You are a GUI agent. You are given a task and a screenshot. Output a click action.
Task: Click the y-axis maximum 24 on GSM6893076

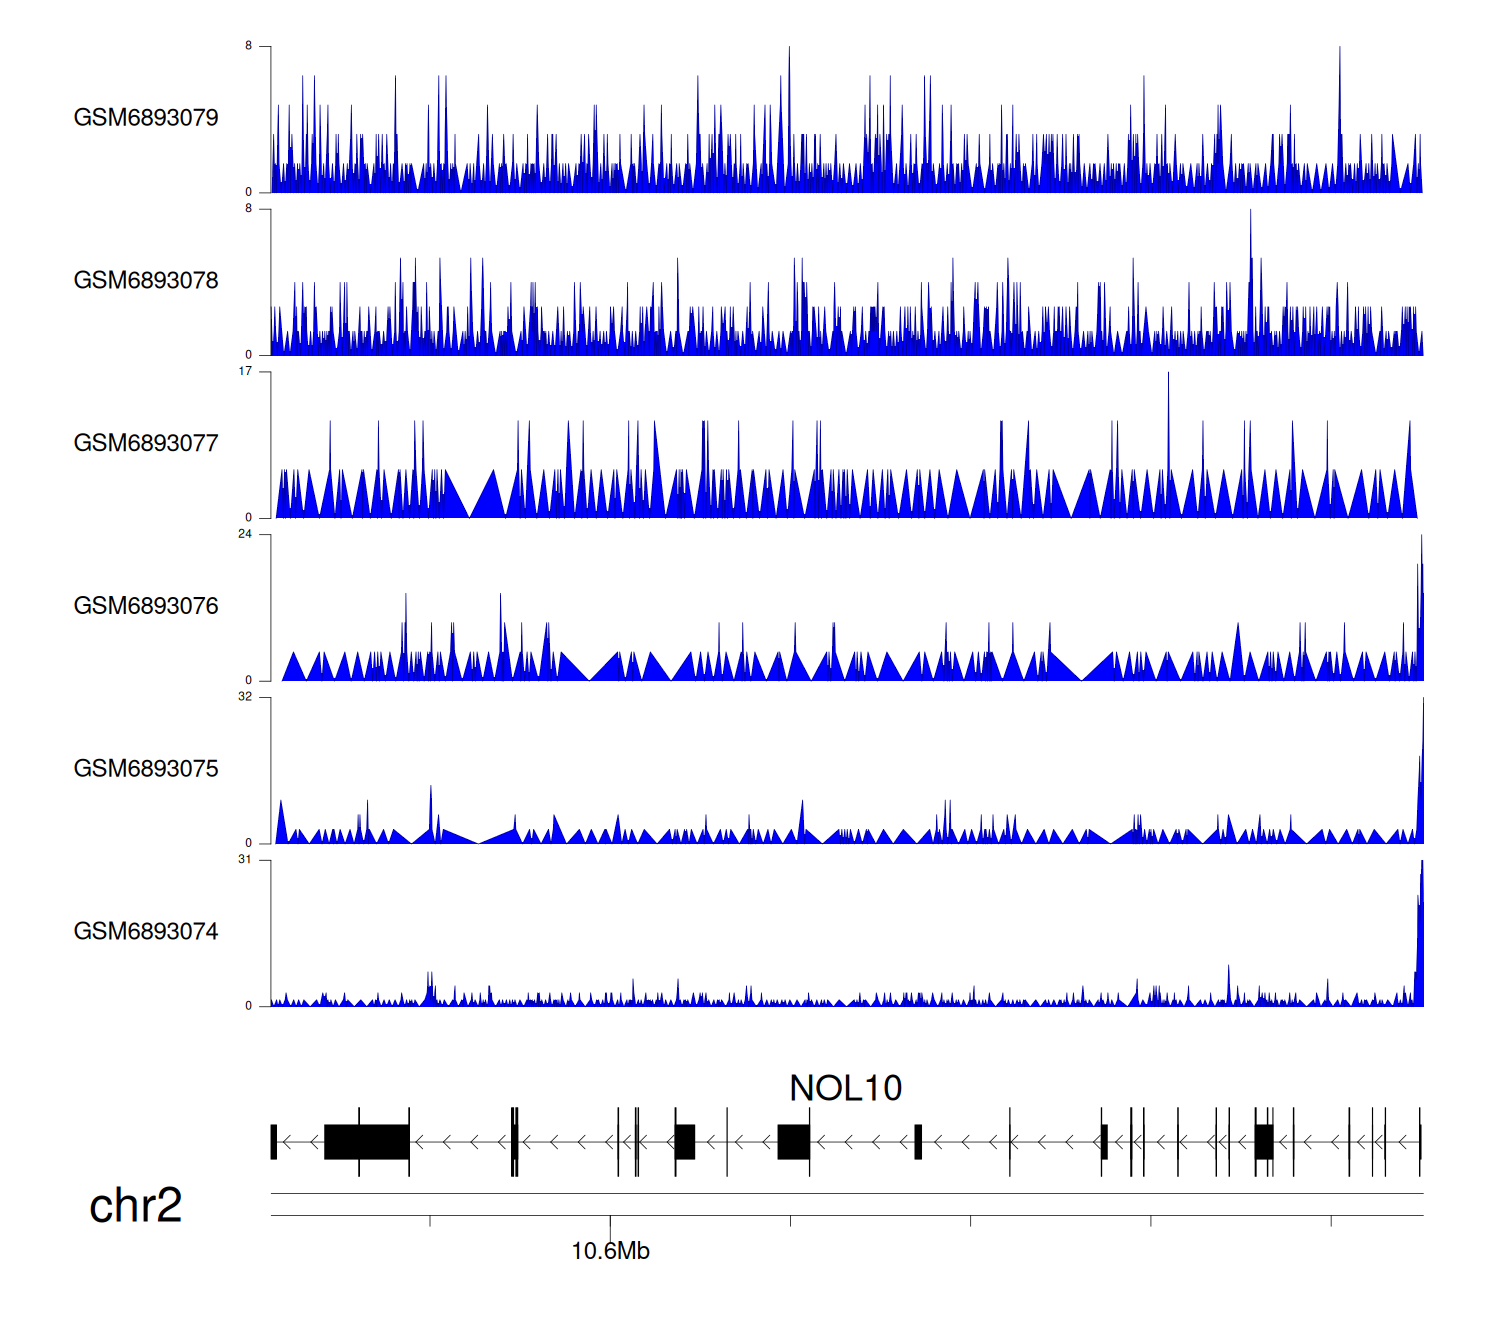pos(245,534)
